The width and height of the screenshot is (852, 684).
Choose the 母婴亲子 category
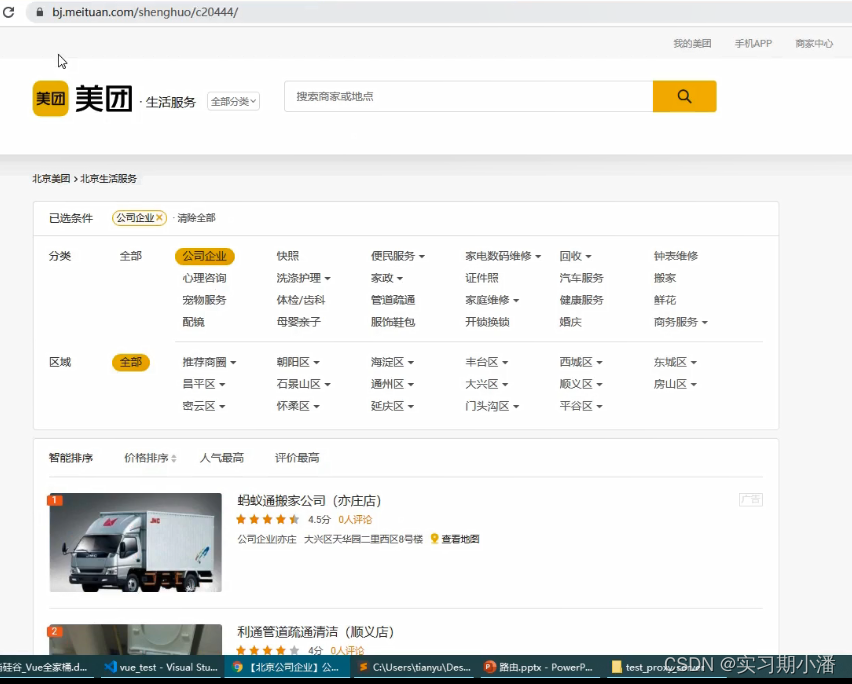pyautogui.click(x=299, y=322)
